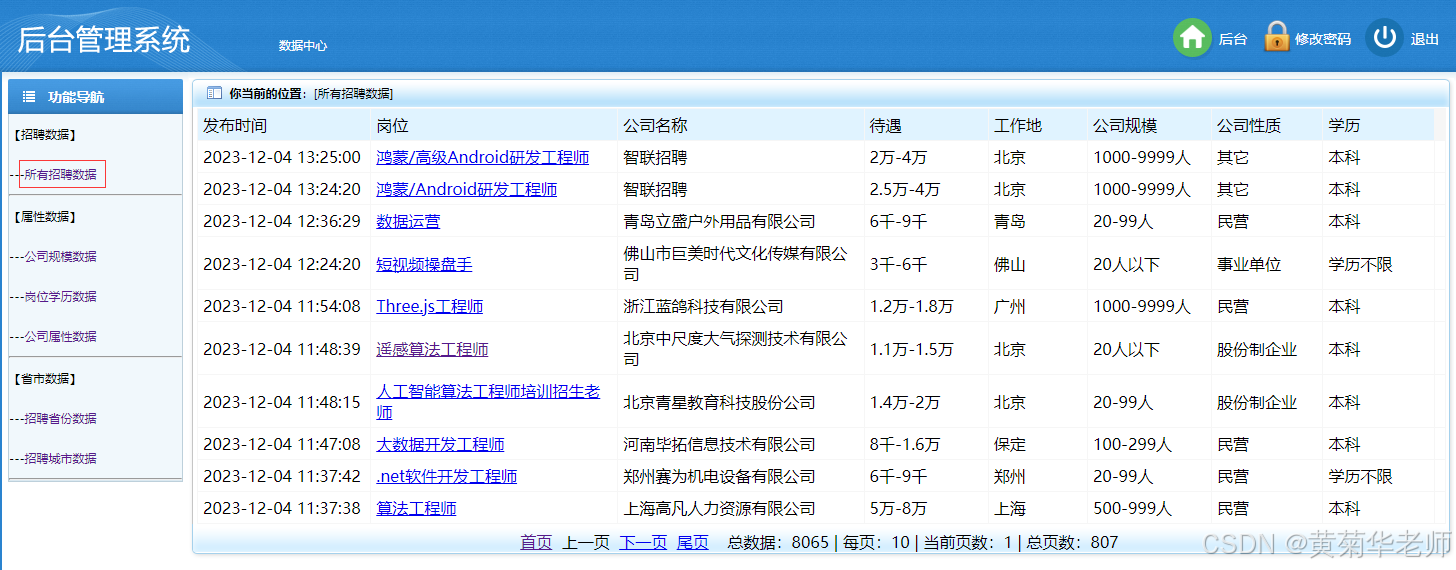
Task: Open the 遥感算法工程师 job link
Action: click(432, 349)
